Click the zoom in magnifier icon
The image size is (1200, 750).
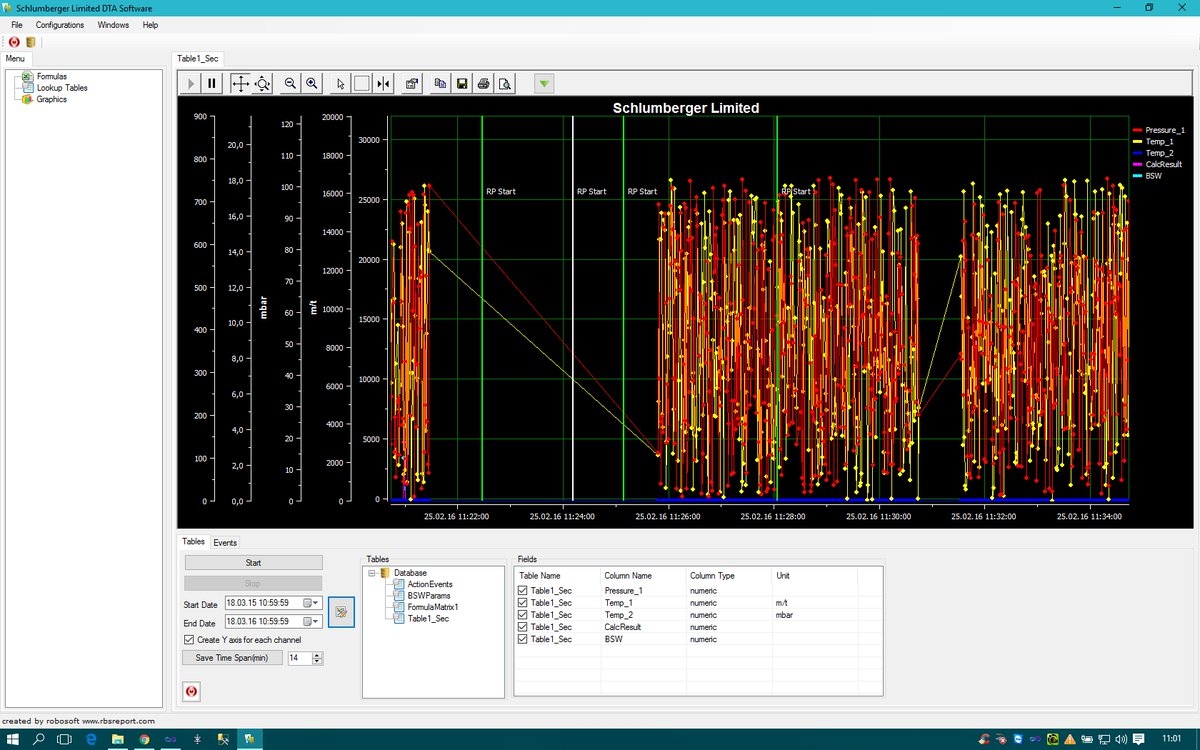[312, 84]
